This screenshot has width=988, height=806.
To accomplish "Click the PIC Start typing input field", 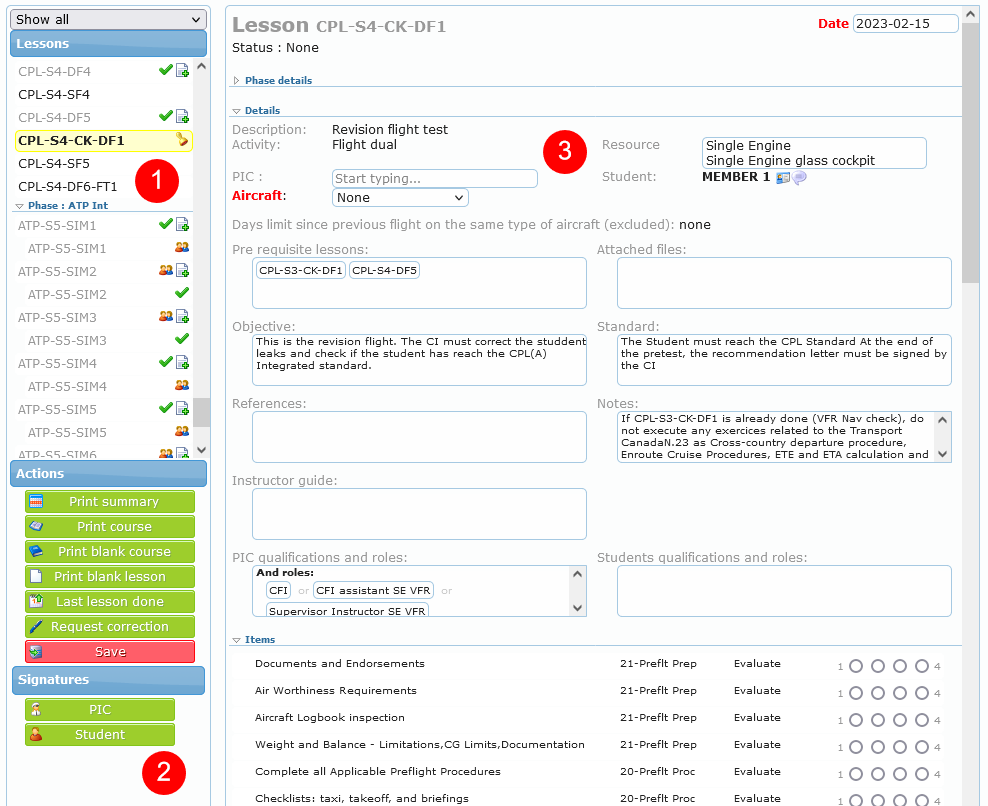I will click(x=435, y=179).
